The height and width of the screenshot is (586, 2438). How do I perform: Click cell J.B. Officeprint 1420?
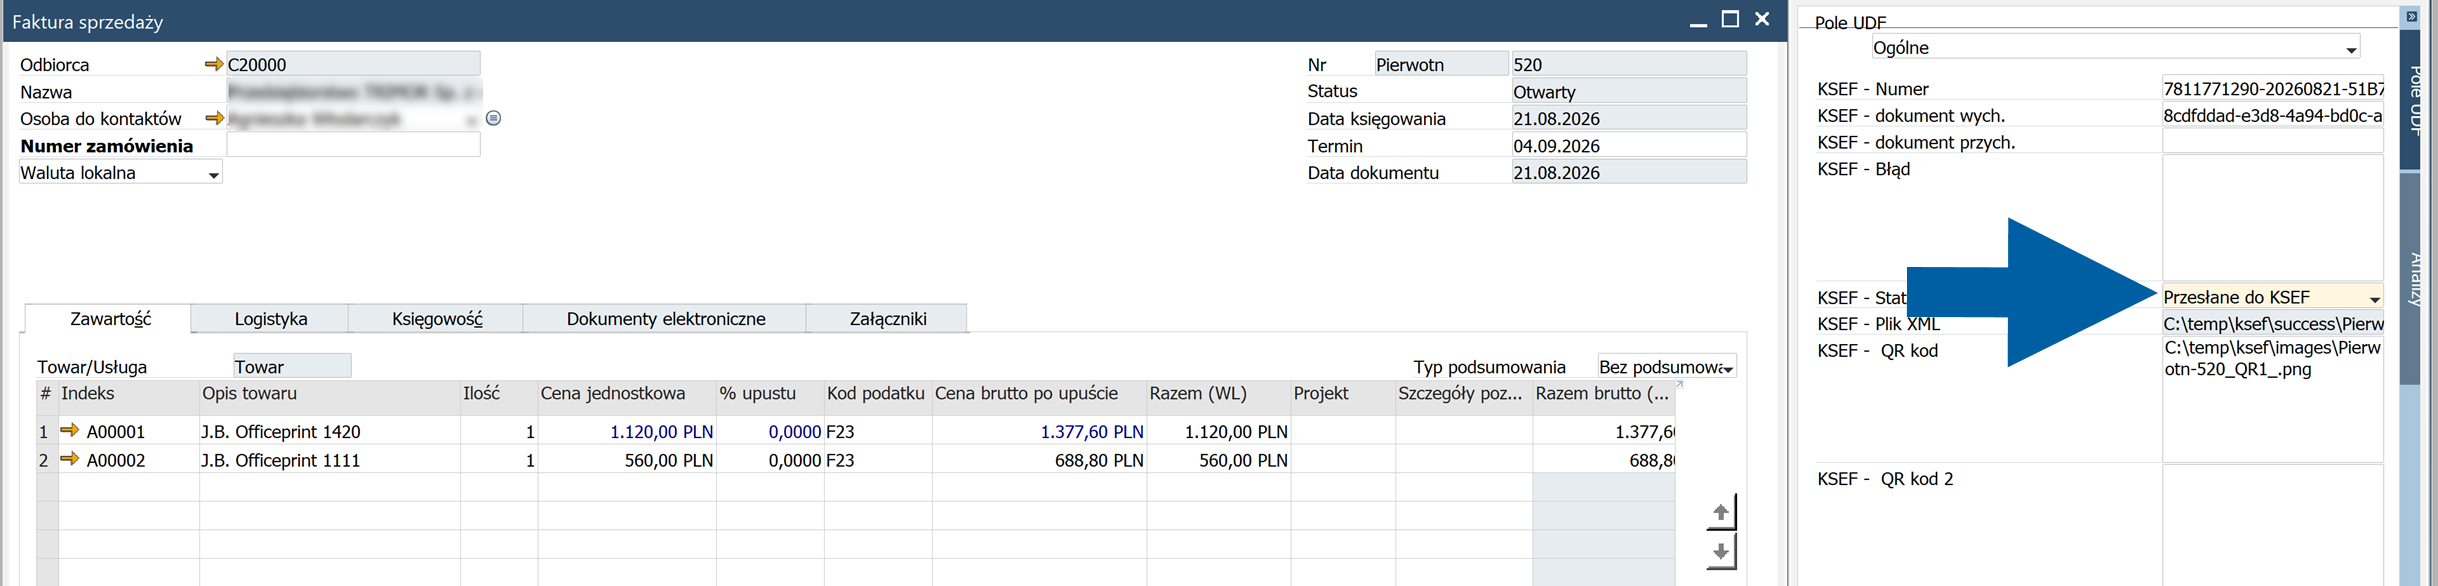coord(330,432)
